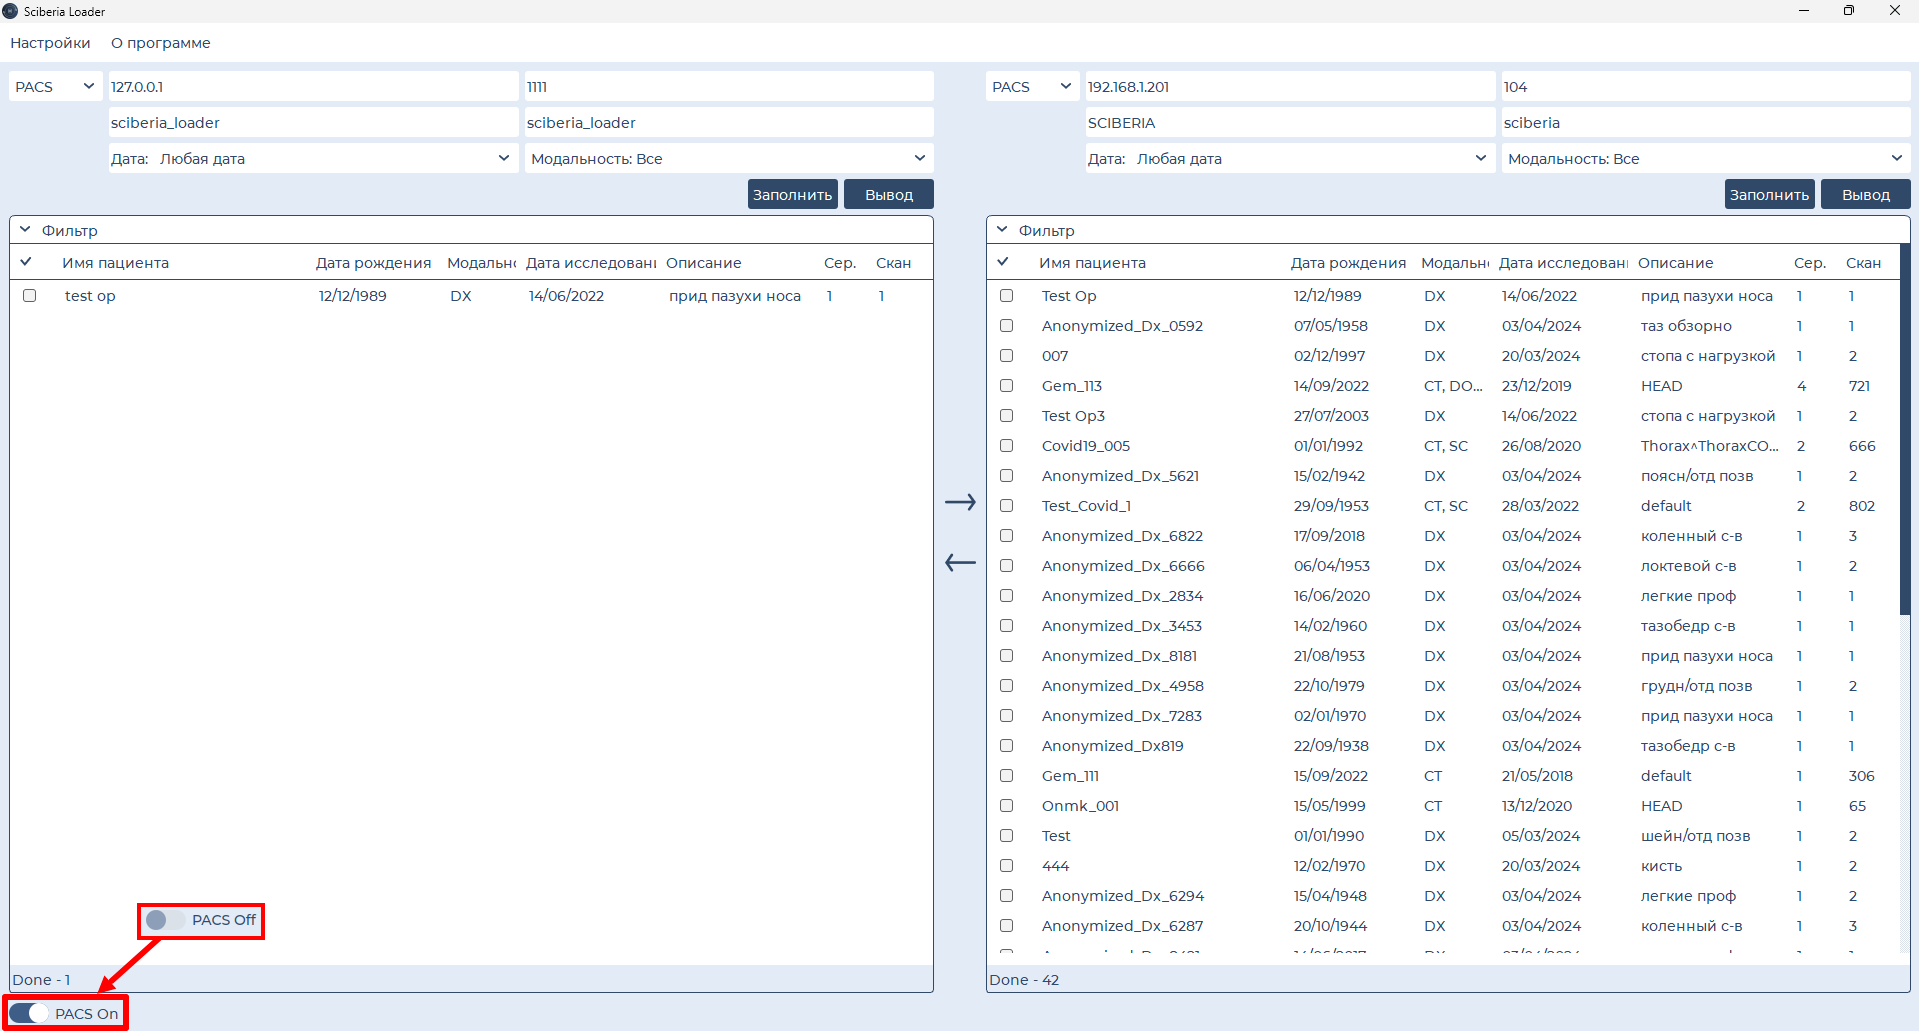Open the right PACS source dropdown

click(1033, 87)
